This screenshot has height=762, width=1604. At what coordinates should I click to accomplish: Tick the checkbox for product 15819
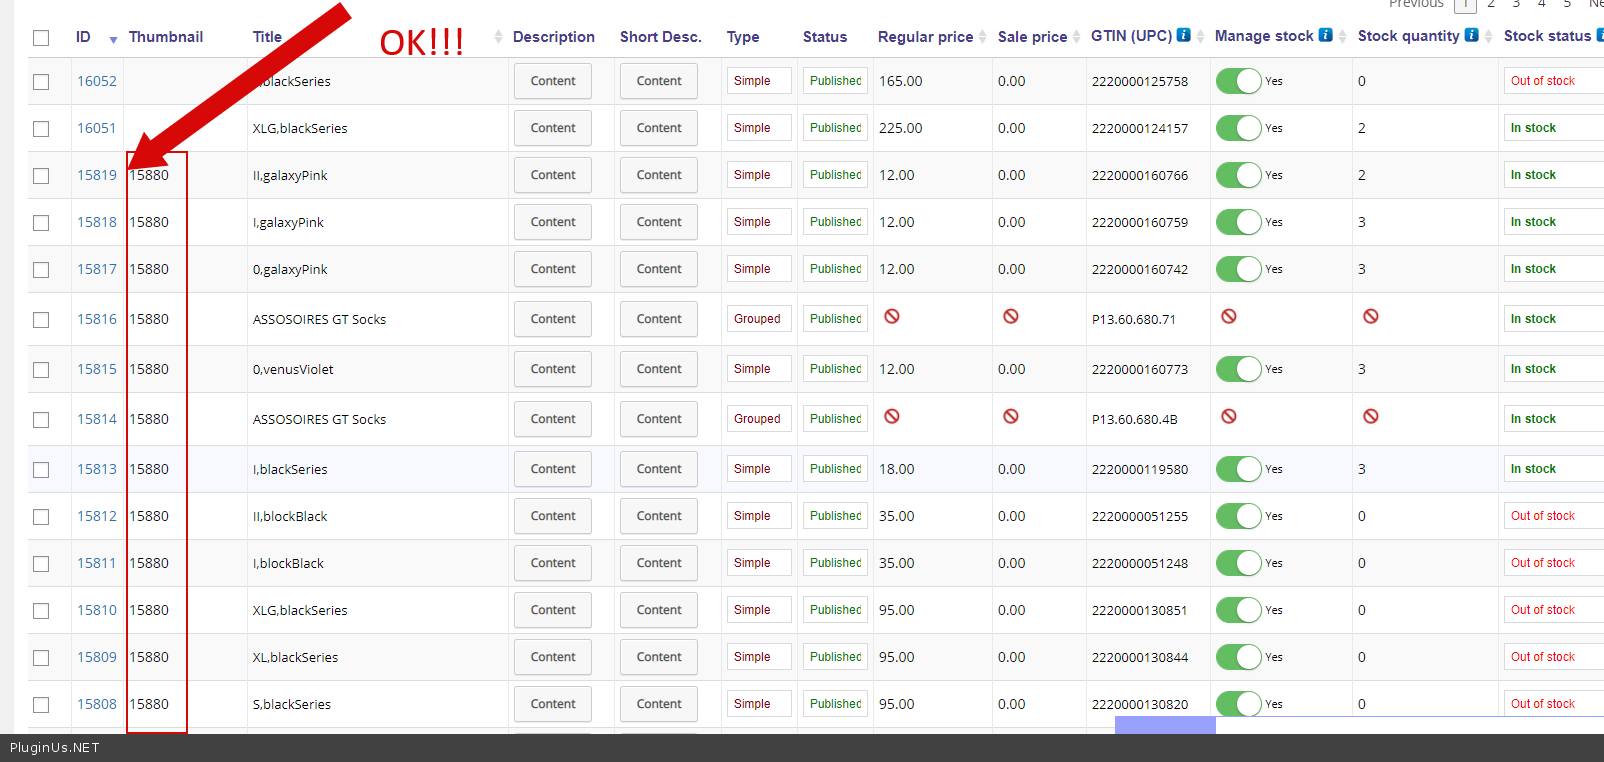pos(41,176)
